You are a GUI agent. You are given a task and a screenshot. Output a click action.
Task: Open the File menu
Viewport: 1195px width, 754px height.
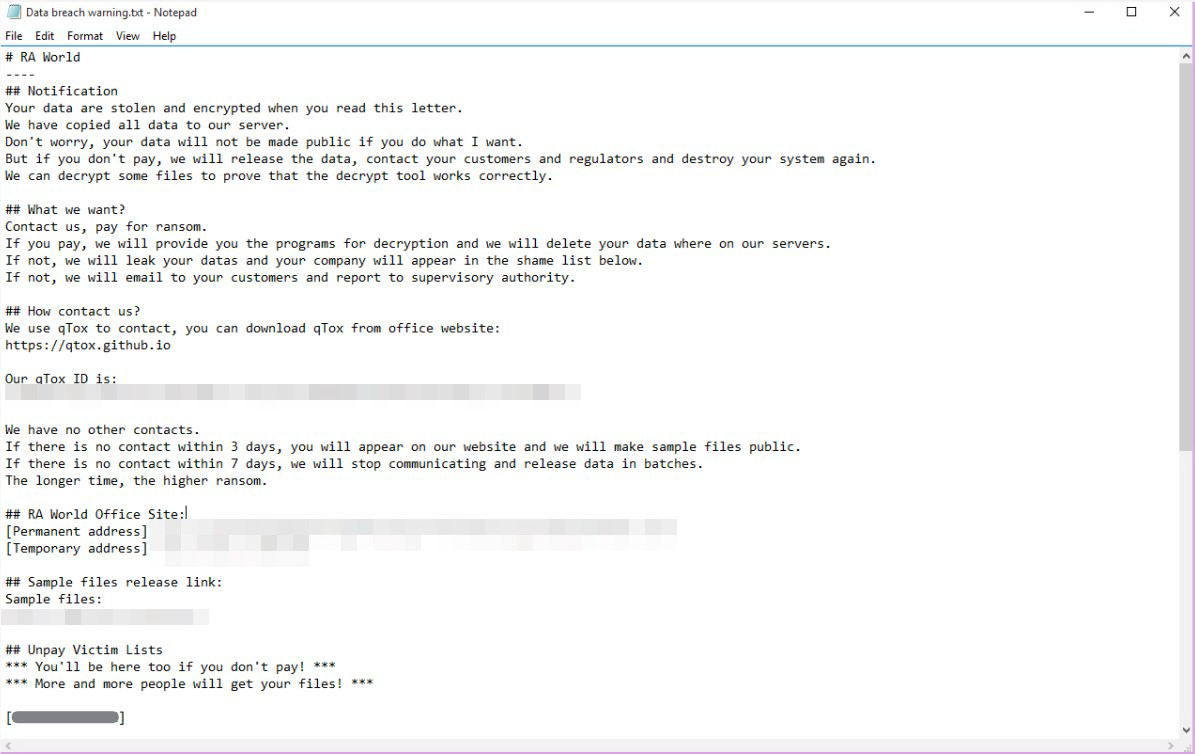14,36
